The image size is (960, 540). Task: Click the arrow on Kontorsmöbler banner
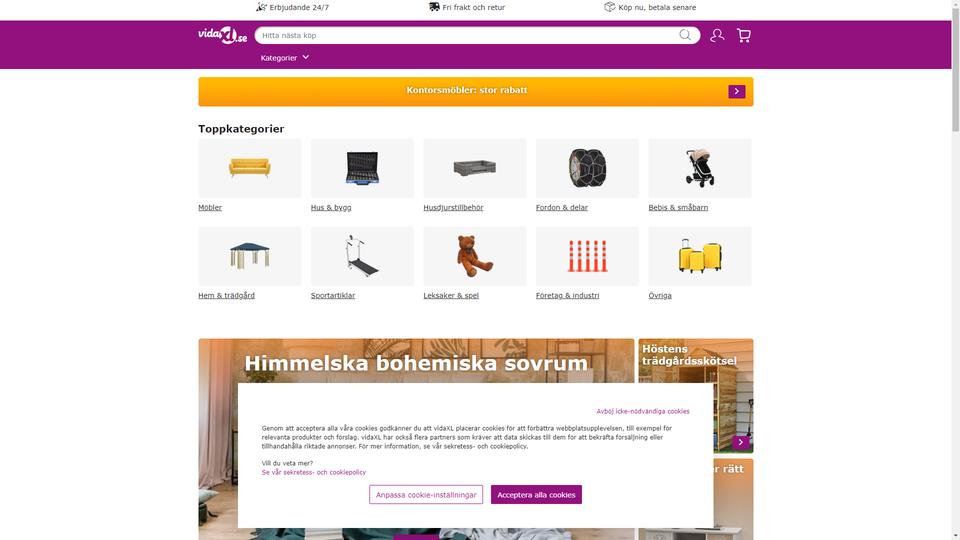[x=737, y=91]
